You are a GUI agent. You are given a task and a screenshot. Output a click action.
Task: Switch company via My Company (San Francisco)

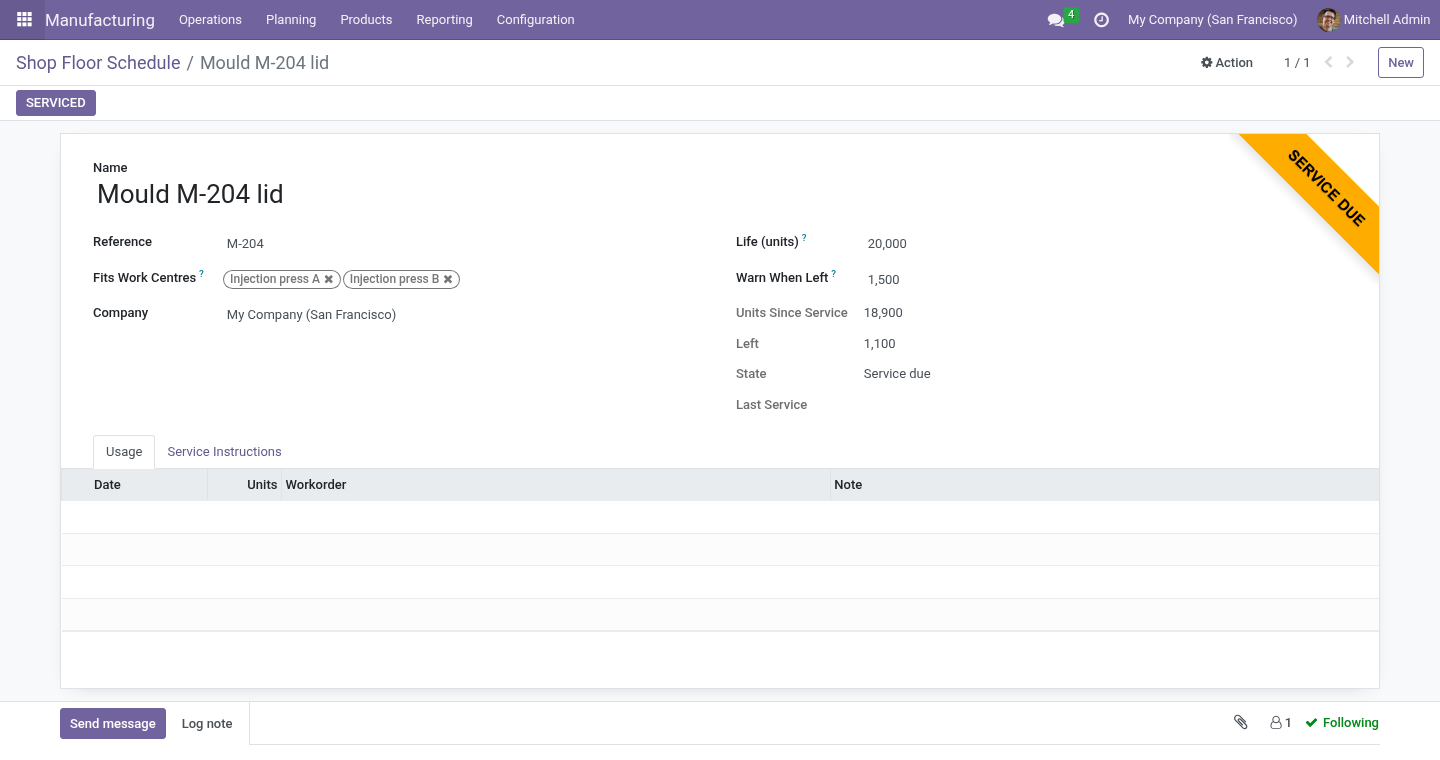click(1212, 20)
